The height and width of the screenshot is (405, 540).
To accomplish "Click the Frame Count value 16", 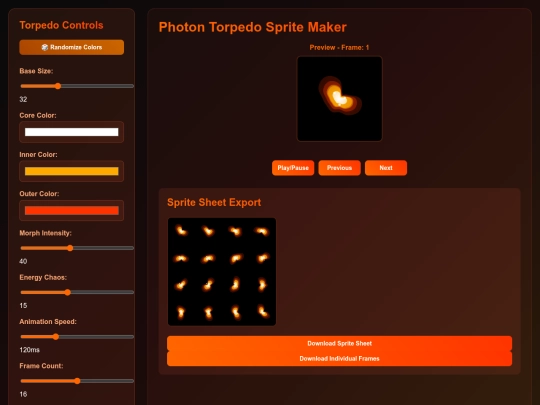I will (23, 394).
